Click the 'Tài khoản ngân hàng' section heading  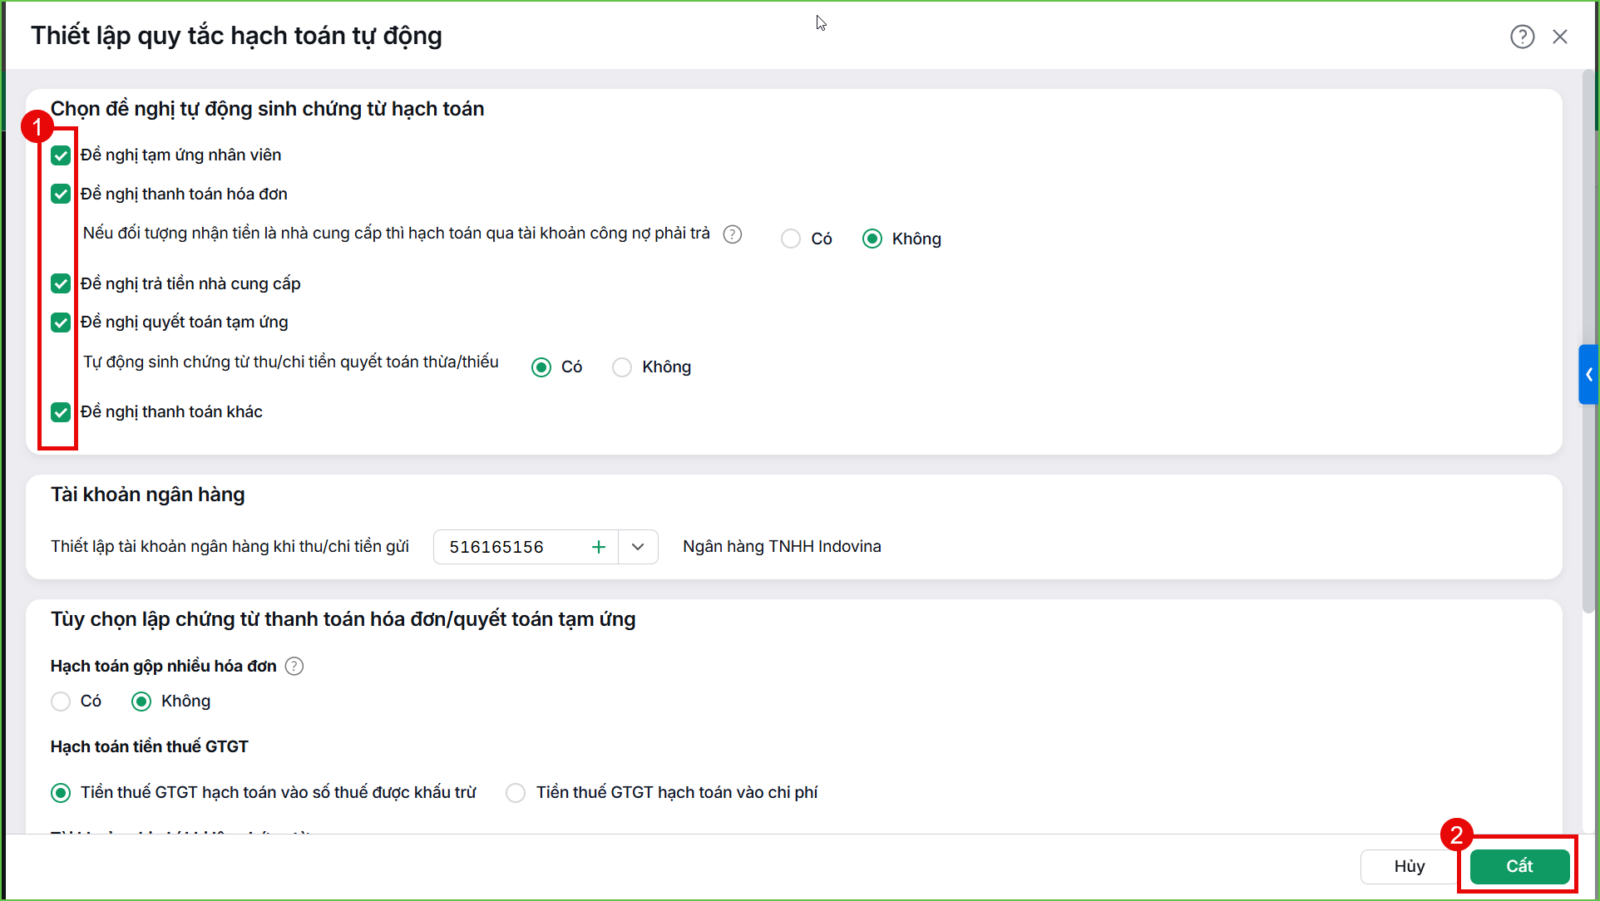pos(148,495)
